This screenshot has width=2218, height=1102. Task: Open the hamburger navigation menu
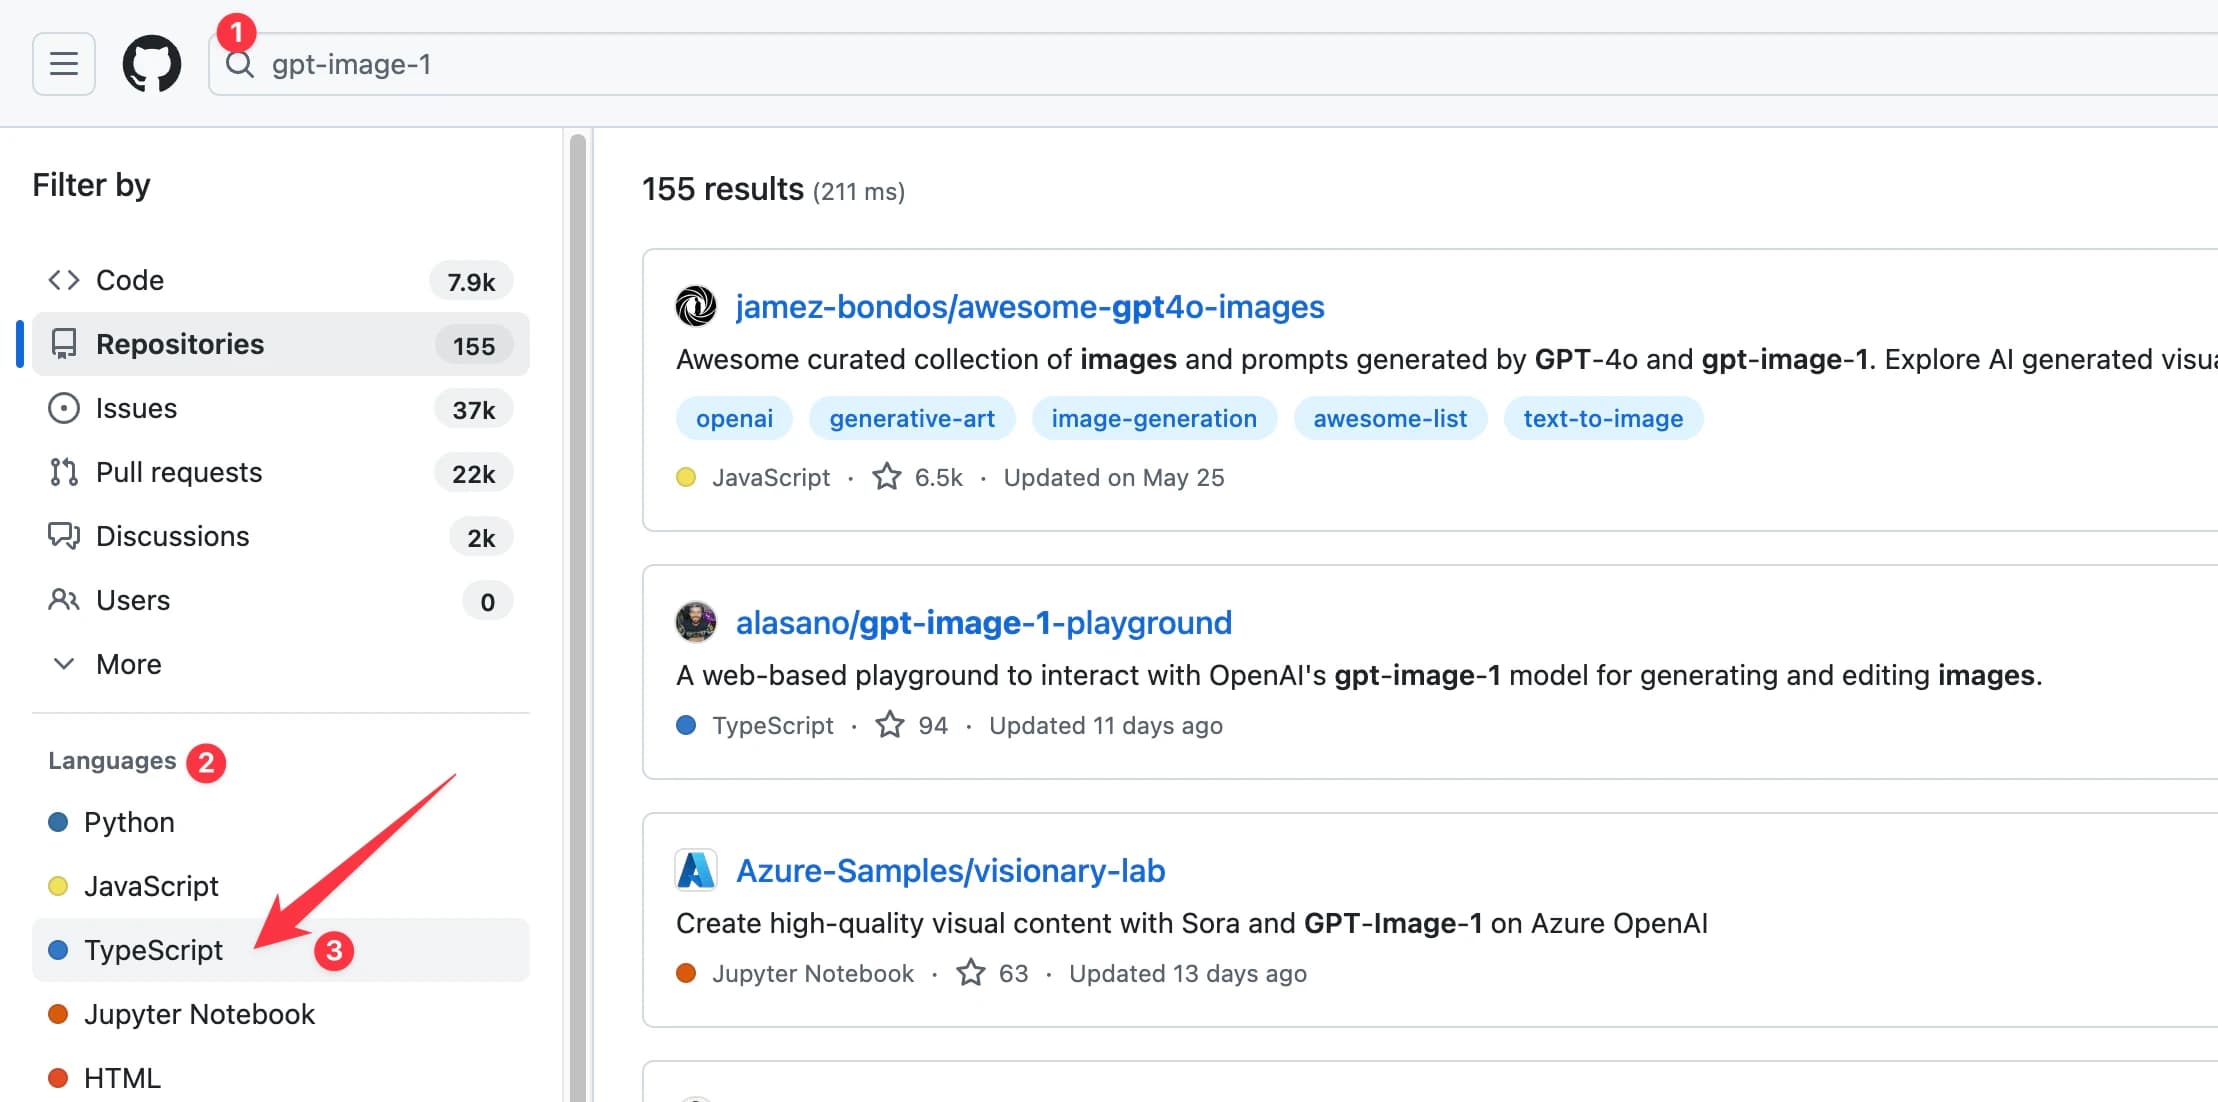[64, 64]
